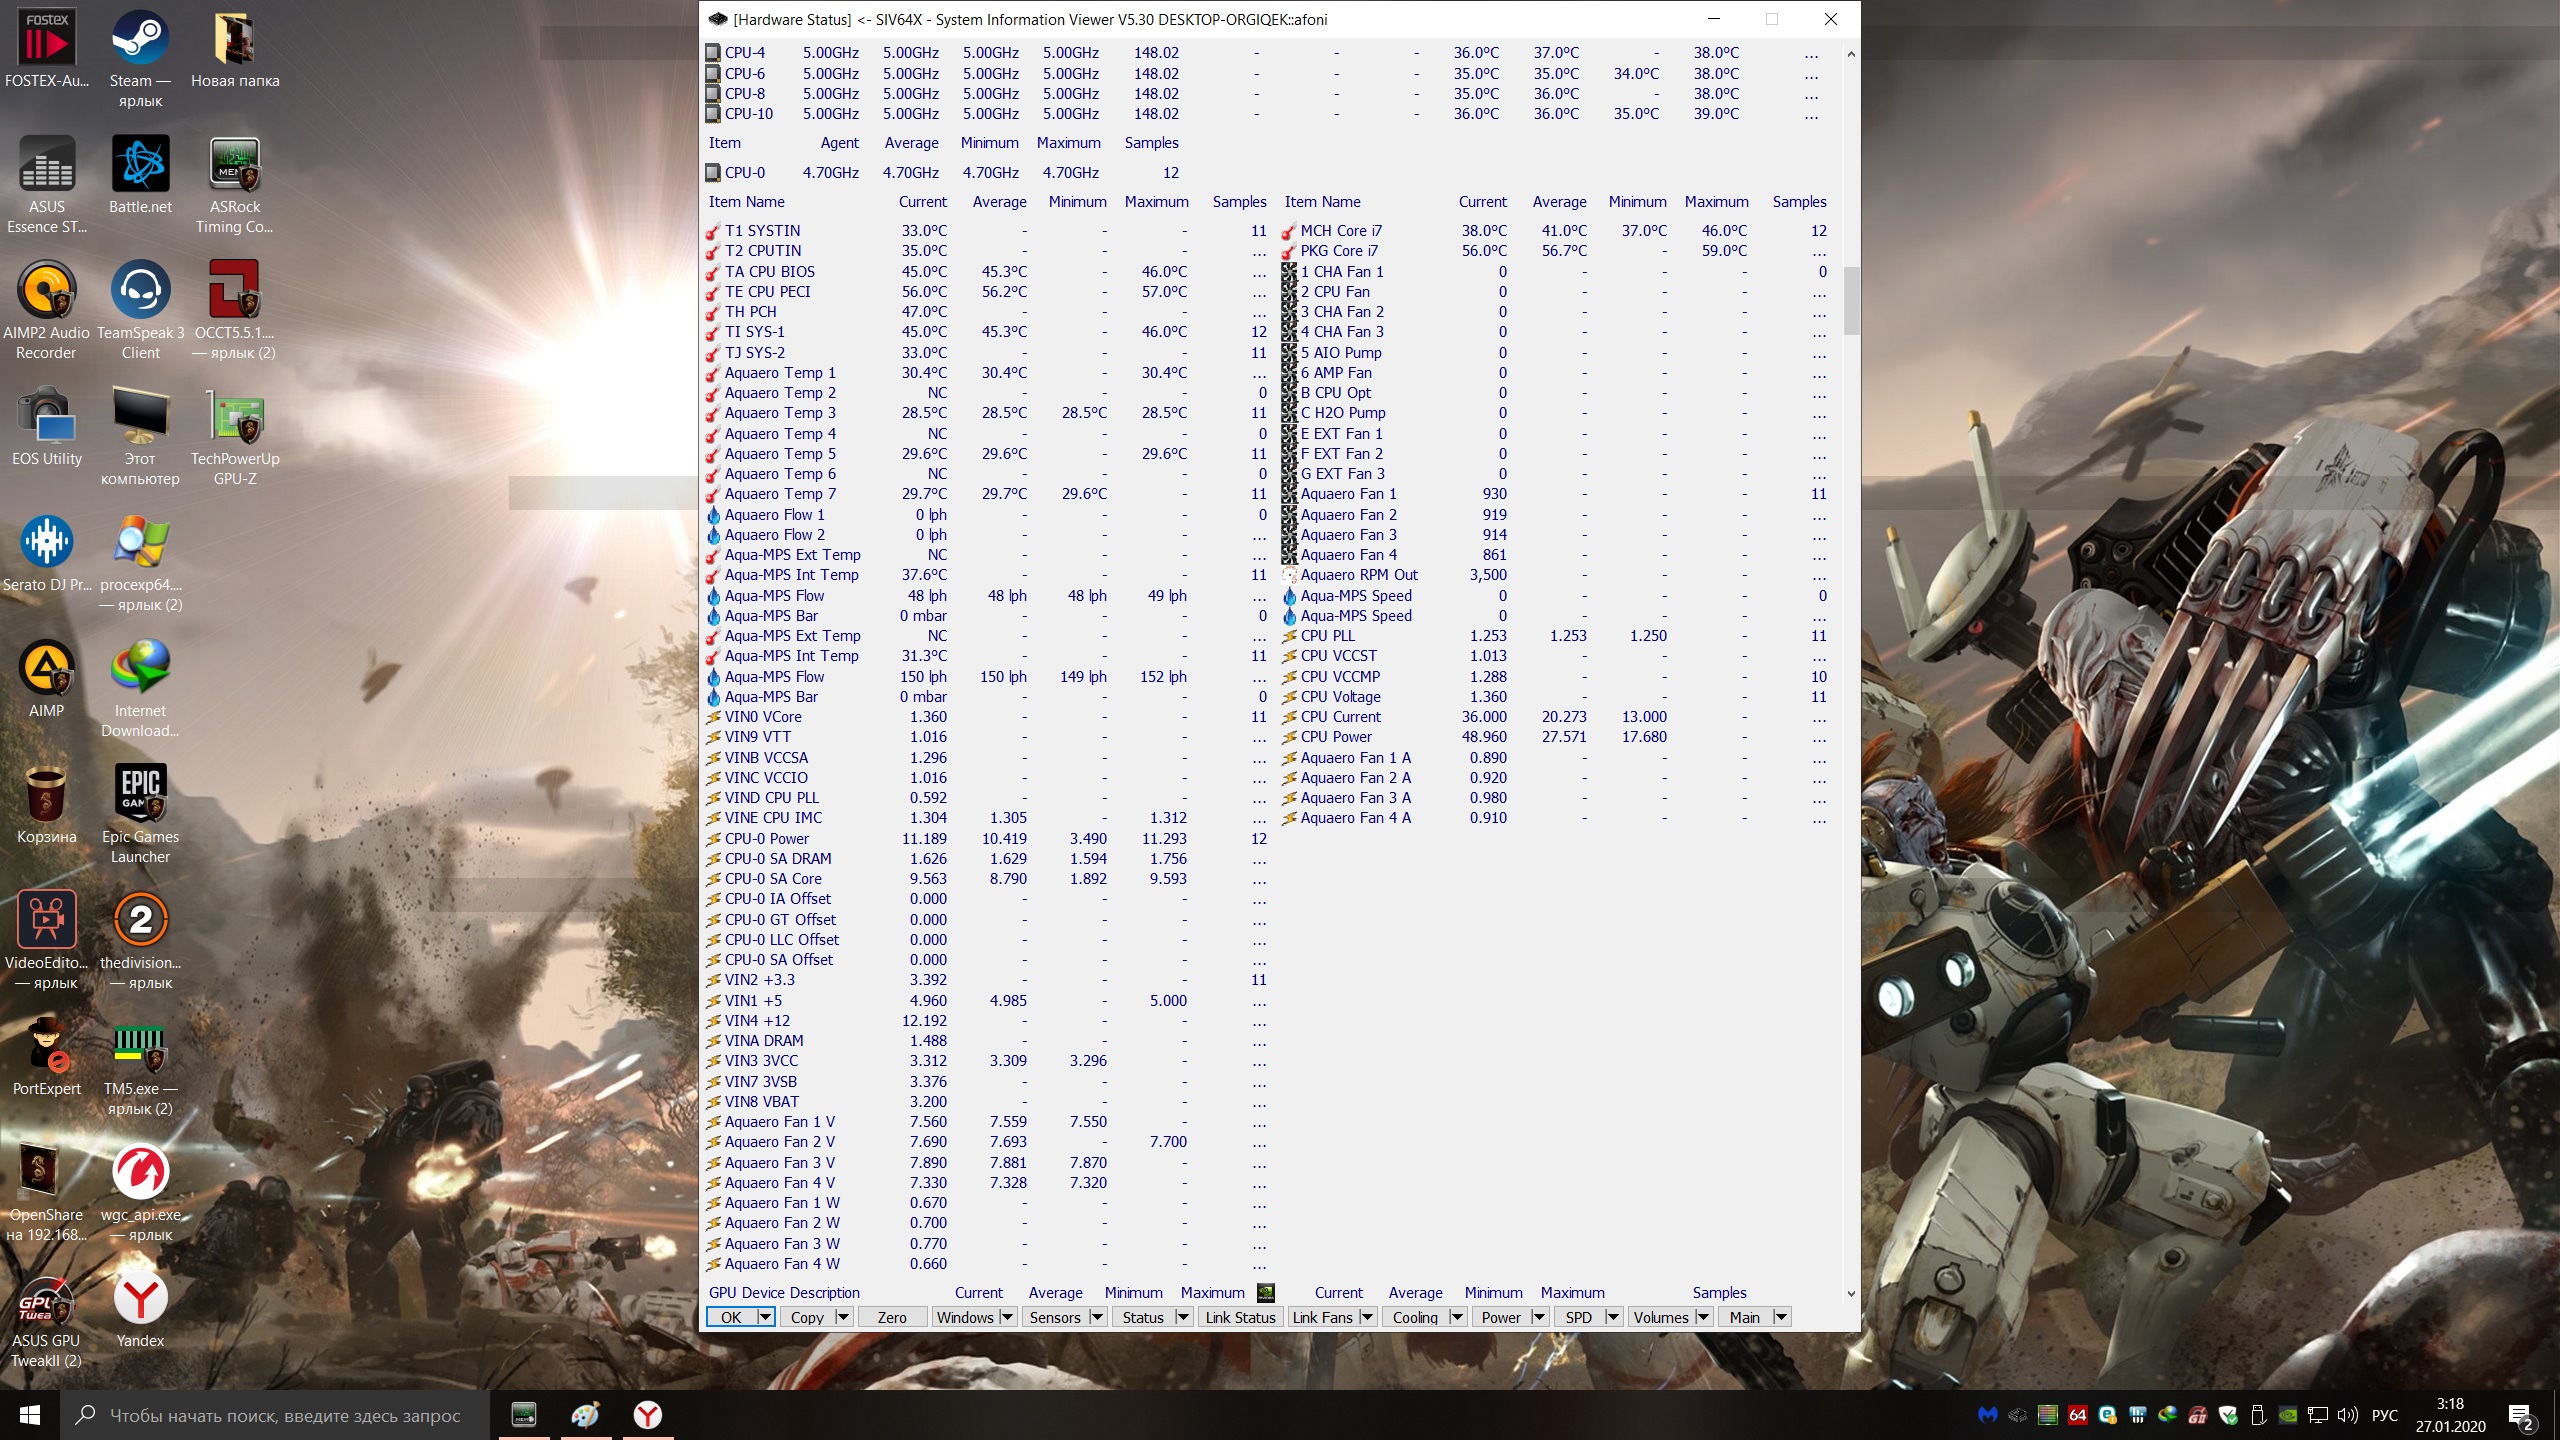Expand the Windows button dropdown arrow
2560x1440 pixels.
tap(1007, 1317)
